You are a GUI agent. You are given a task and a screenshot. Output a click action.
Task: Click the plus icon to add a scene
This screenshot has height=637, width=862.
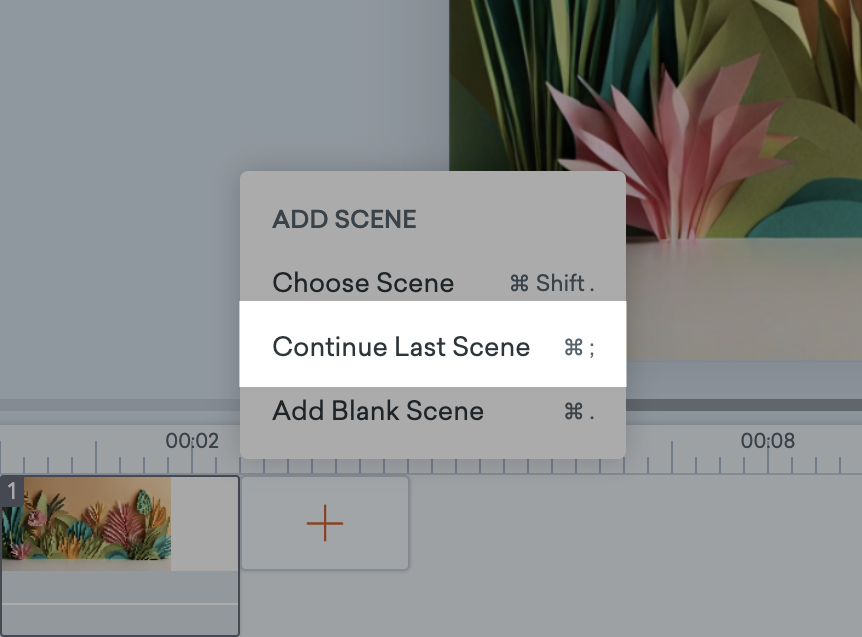point(324,522)
